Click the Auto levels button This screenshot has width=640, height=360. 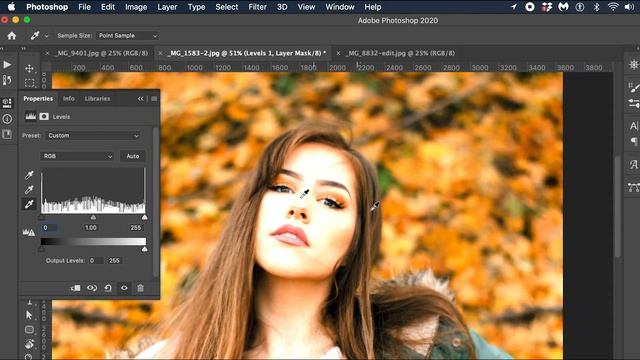(x=133, y=156)
